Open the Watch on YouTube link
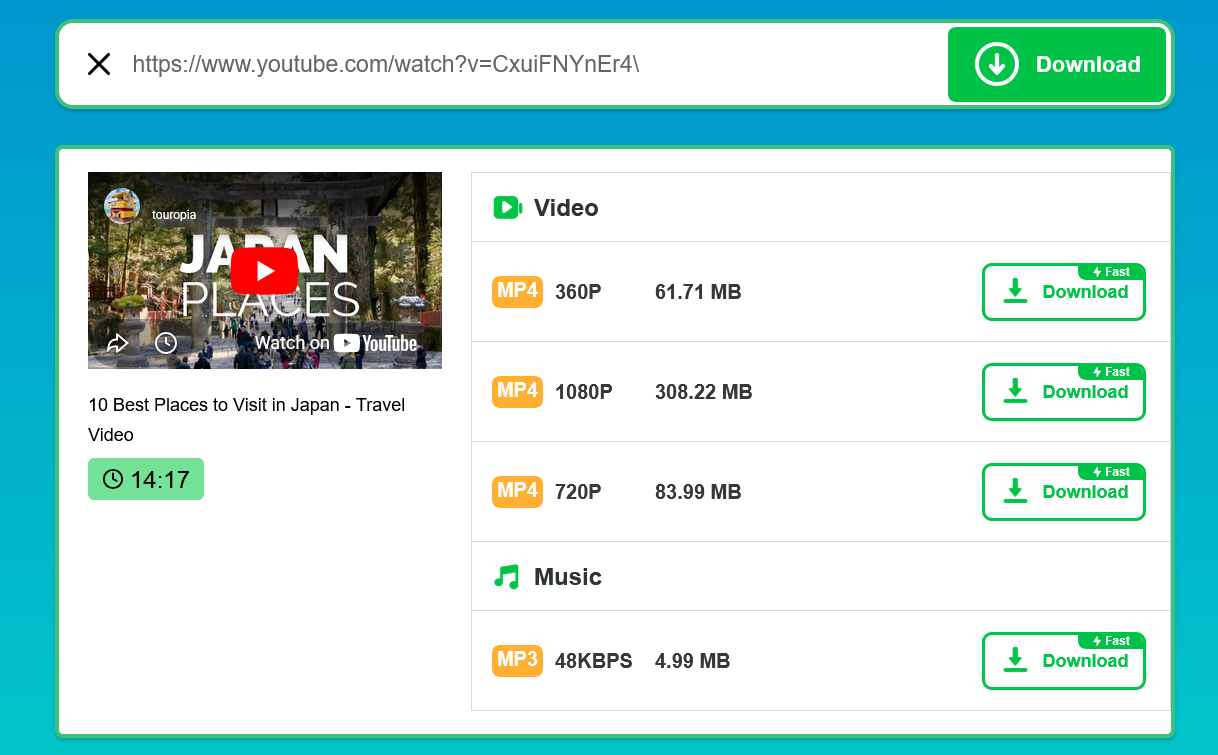Screen dimensions: 1218x755 [x=336, y=343]
